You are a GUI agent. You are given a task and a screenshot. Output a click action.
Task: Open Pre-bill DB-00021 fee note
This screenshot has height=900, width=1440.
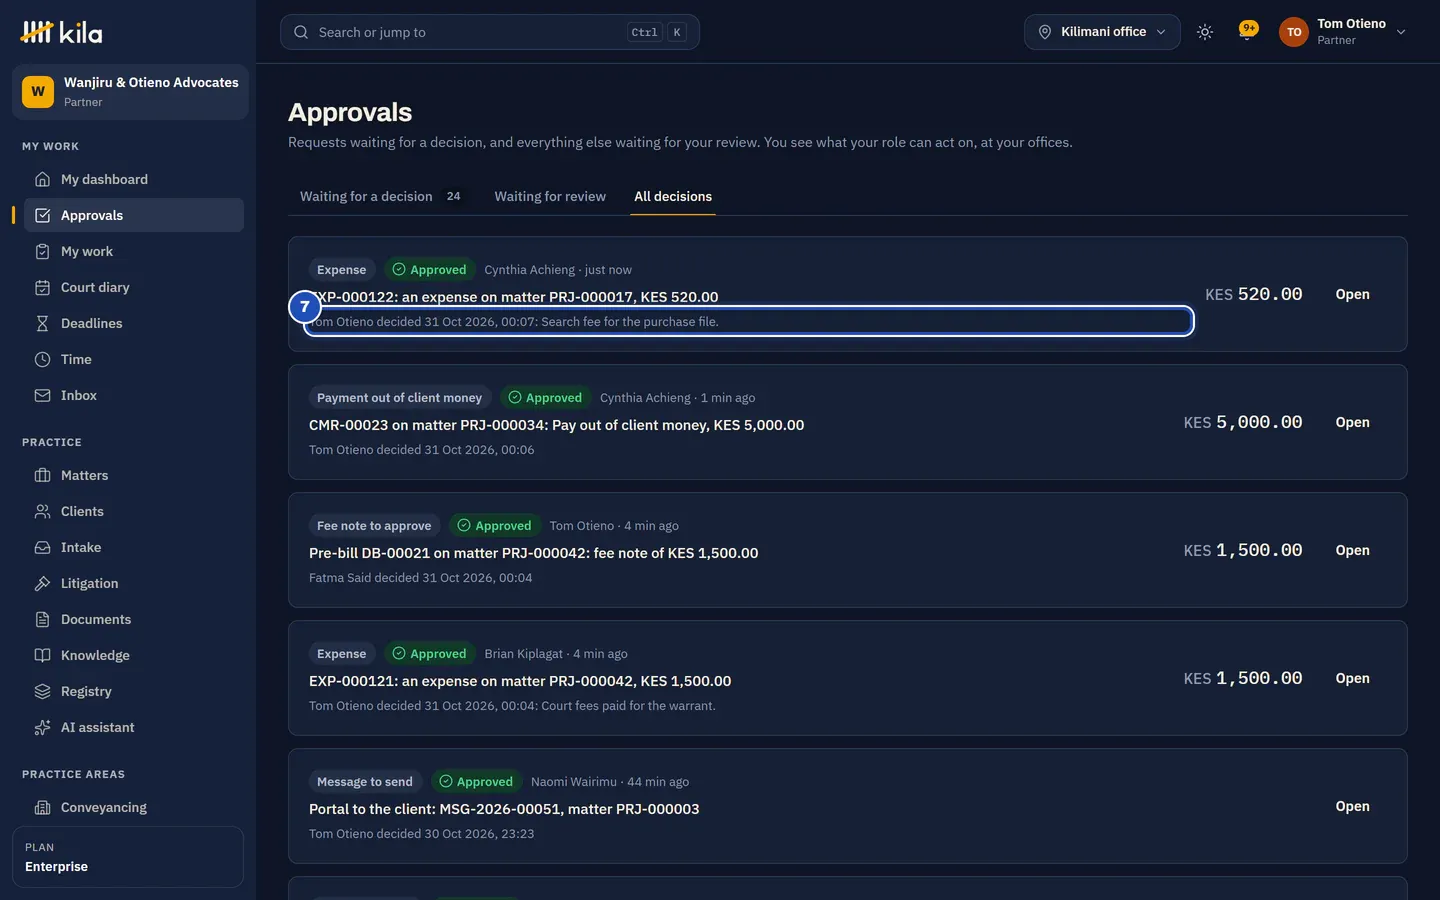1352,550
